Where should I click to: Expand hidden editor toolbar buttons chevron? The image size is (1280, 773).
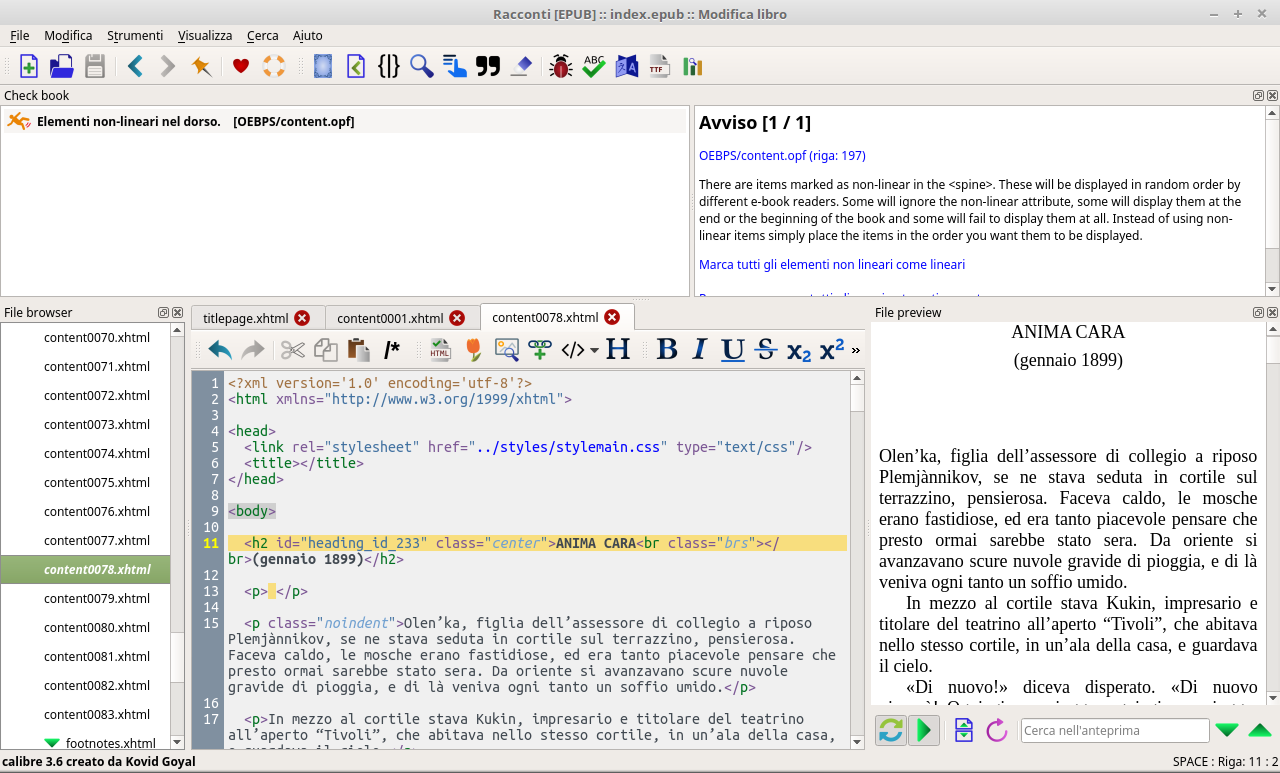pyautogui.click(x=855, y=350)
